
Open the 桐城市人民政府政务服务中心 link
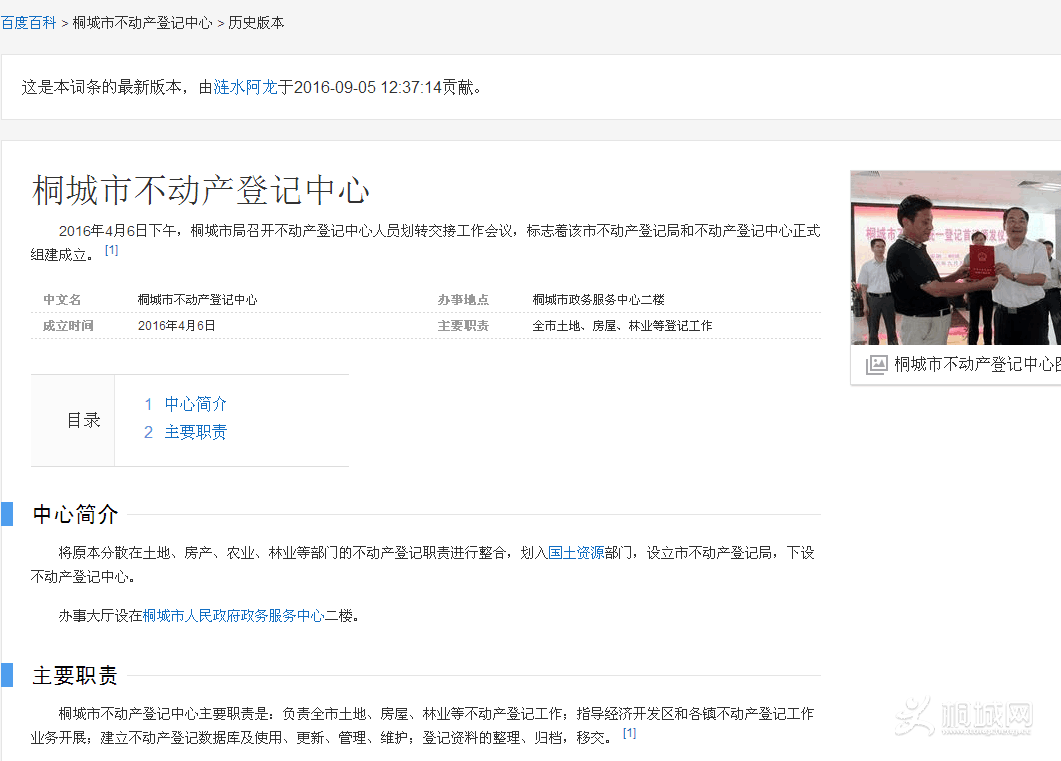pyautogui.click(x=233, y=616)
